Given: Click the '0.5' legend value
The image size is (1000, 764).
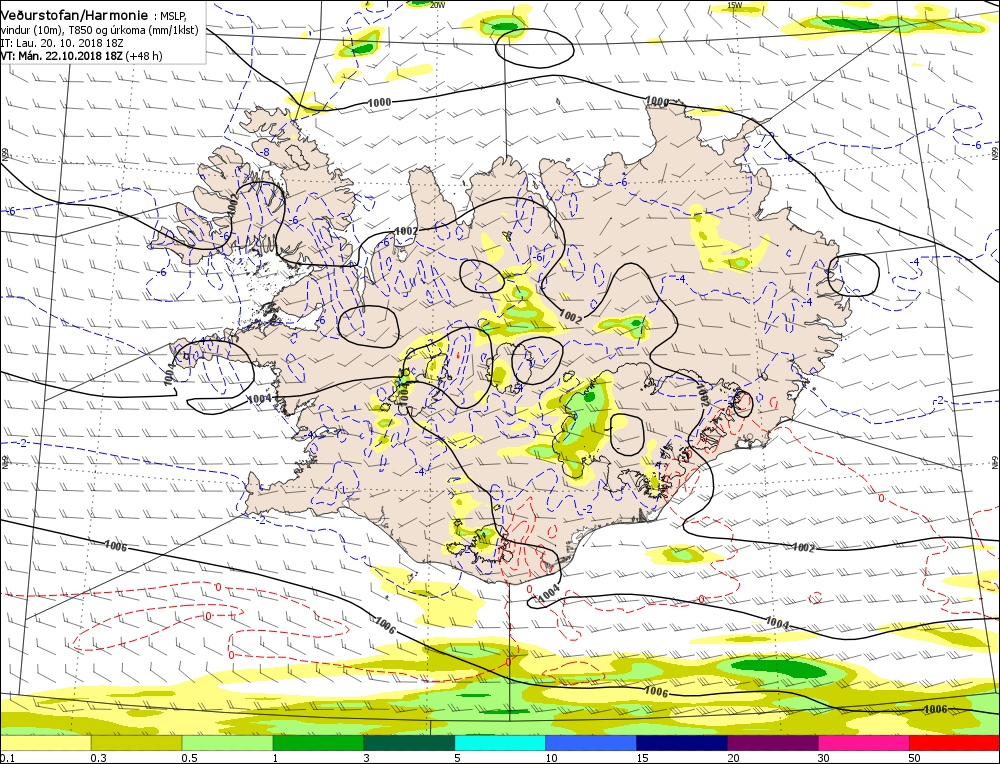Looking at the screenshot, I should 188,758.
